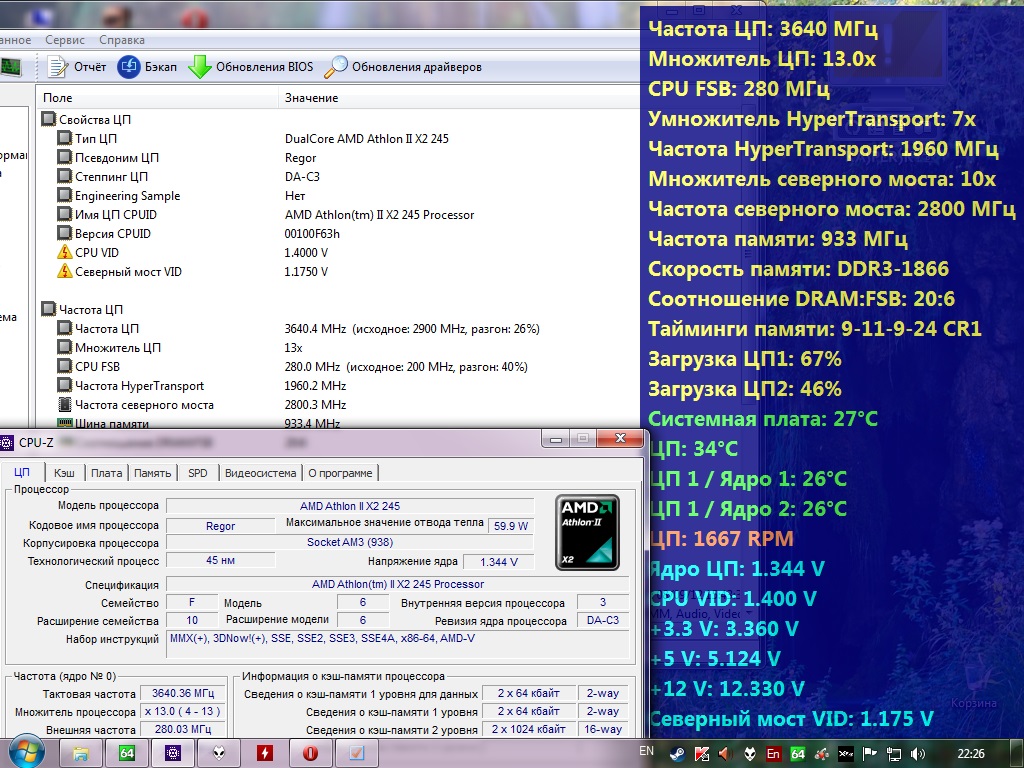Select Частота северного моста chip icon
The width and height of the screenshot is (1024, 768).
point(64,404)
